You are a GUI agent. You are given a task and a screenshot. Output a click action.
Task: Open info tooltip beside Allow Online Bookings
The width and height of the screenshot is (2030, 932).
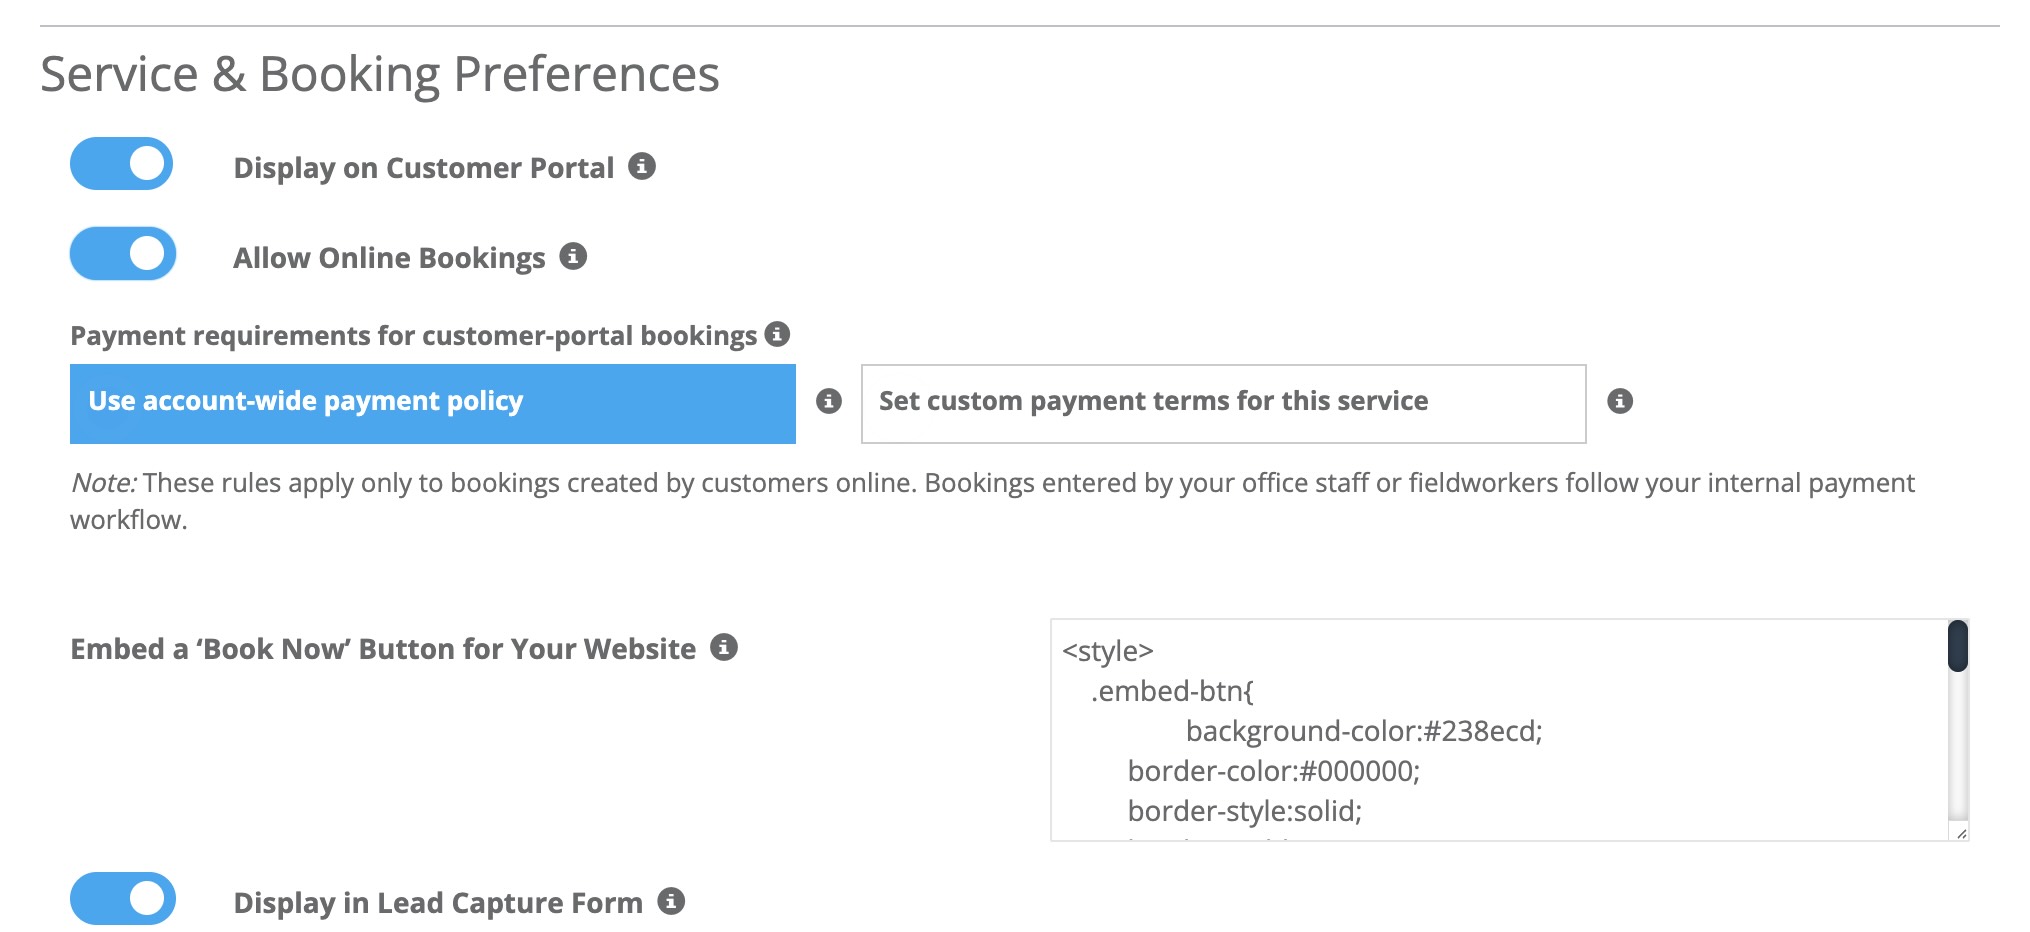[572, 257]
